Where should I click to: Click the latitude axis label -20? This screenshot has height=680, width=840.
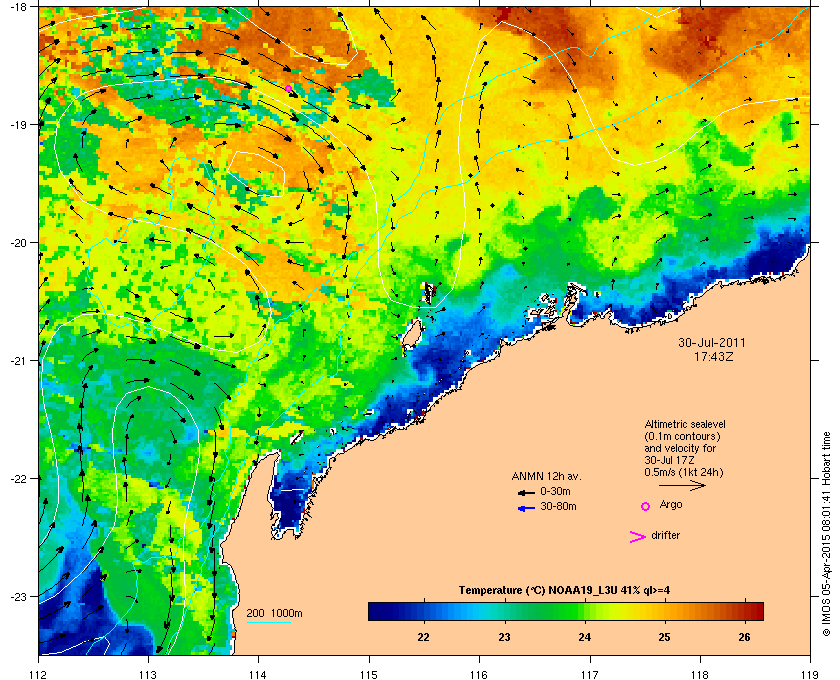click(18, 243)
